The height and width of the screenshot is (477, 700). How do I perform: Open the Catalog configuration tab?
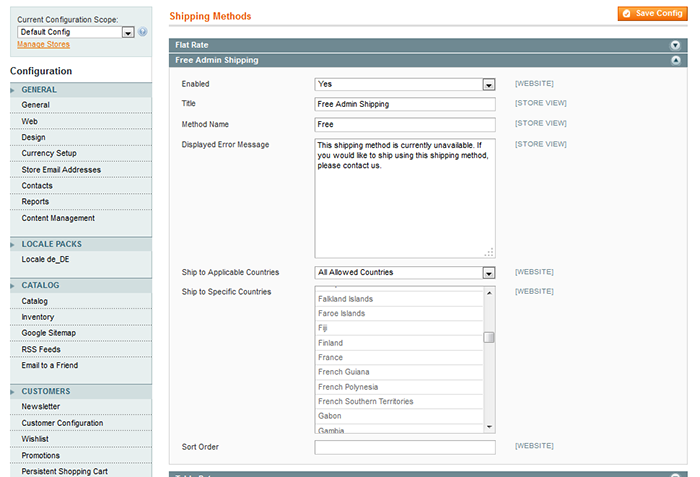(81, 301)
